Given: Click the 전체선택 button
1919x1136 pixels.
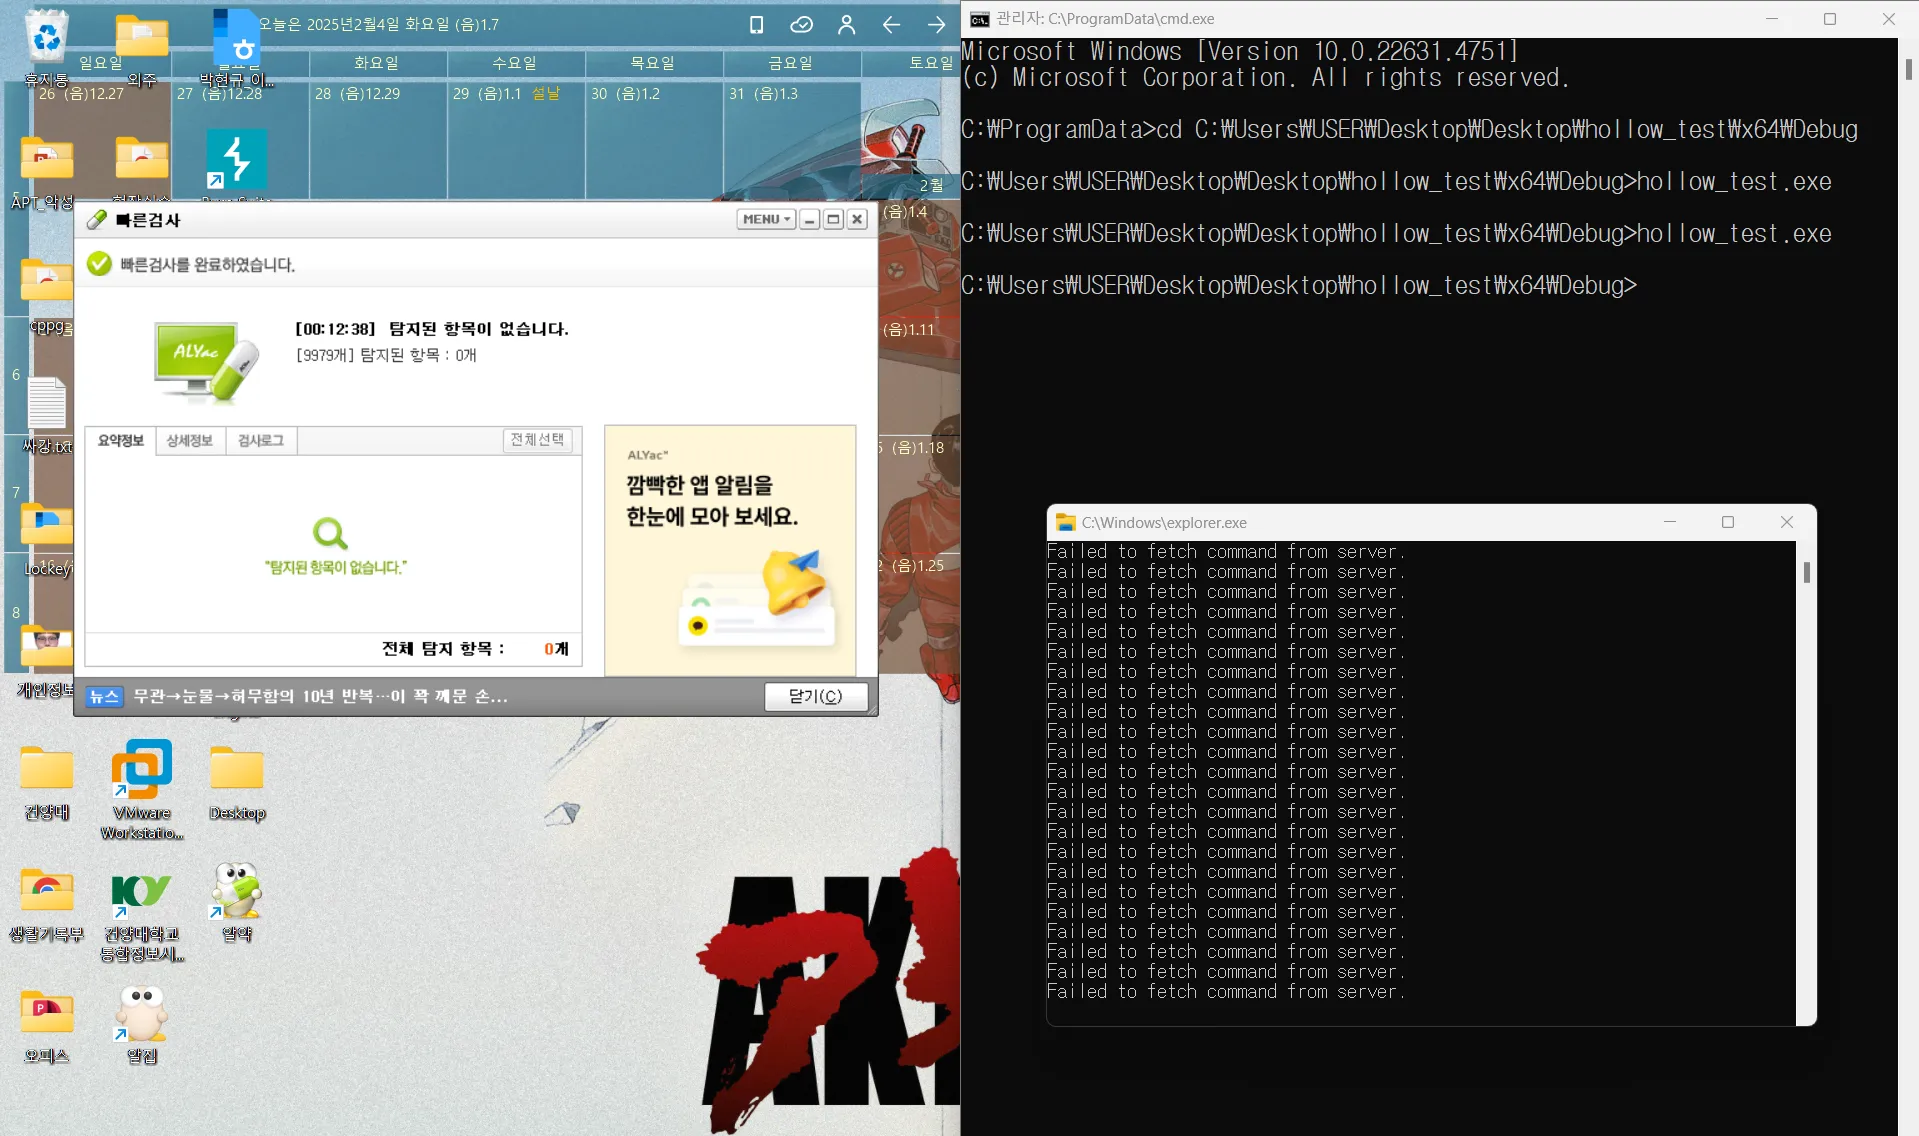Looking at the screenshot, I should coord(537,439).
